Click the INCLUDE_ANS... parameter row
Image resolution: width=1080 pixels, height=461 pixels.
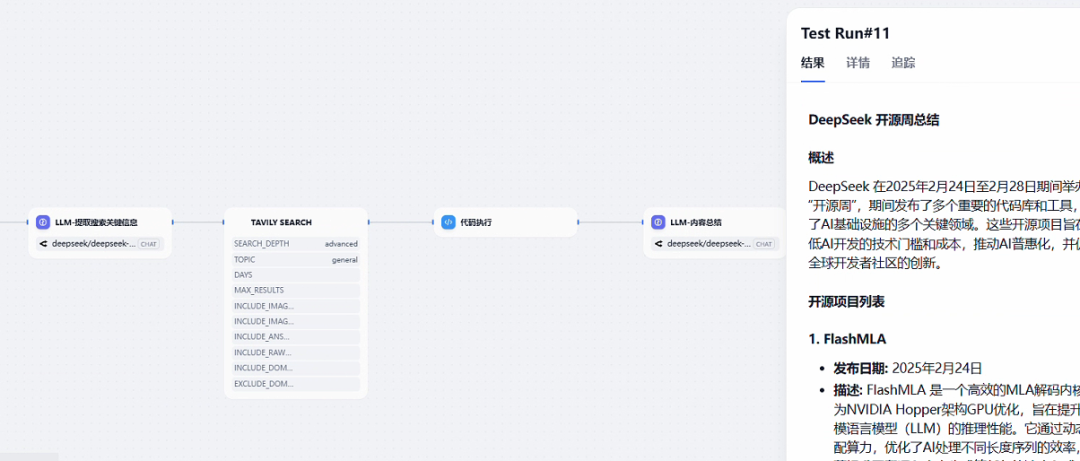pyautogui.click(x=295, y=337)
